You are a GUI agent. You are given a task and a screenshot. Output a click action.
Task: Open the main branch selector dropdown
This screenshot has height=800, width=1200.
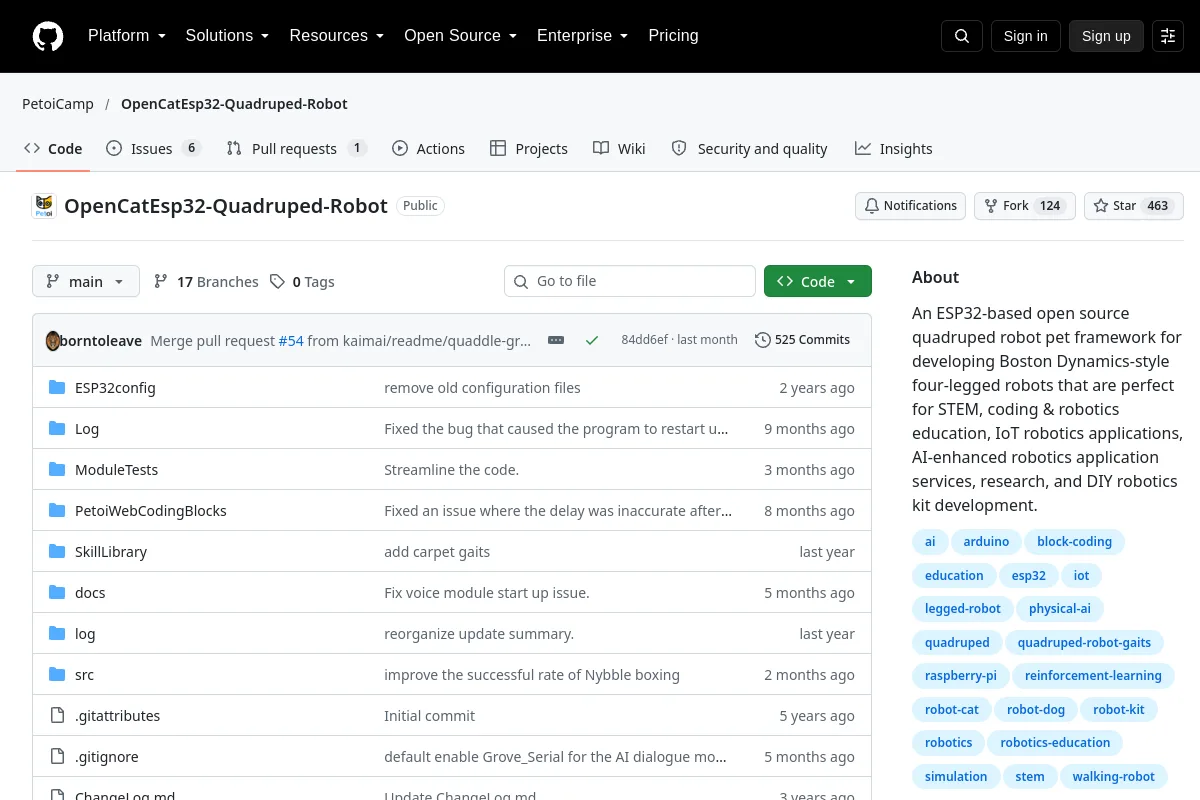click(86, 282)
